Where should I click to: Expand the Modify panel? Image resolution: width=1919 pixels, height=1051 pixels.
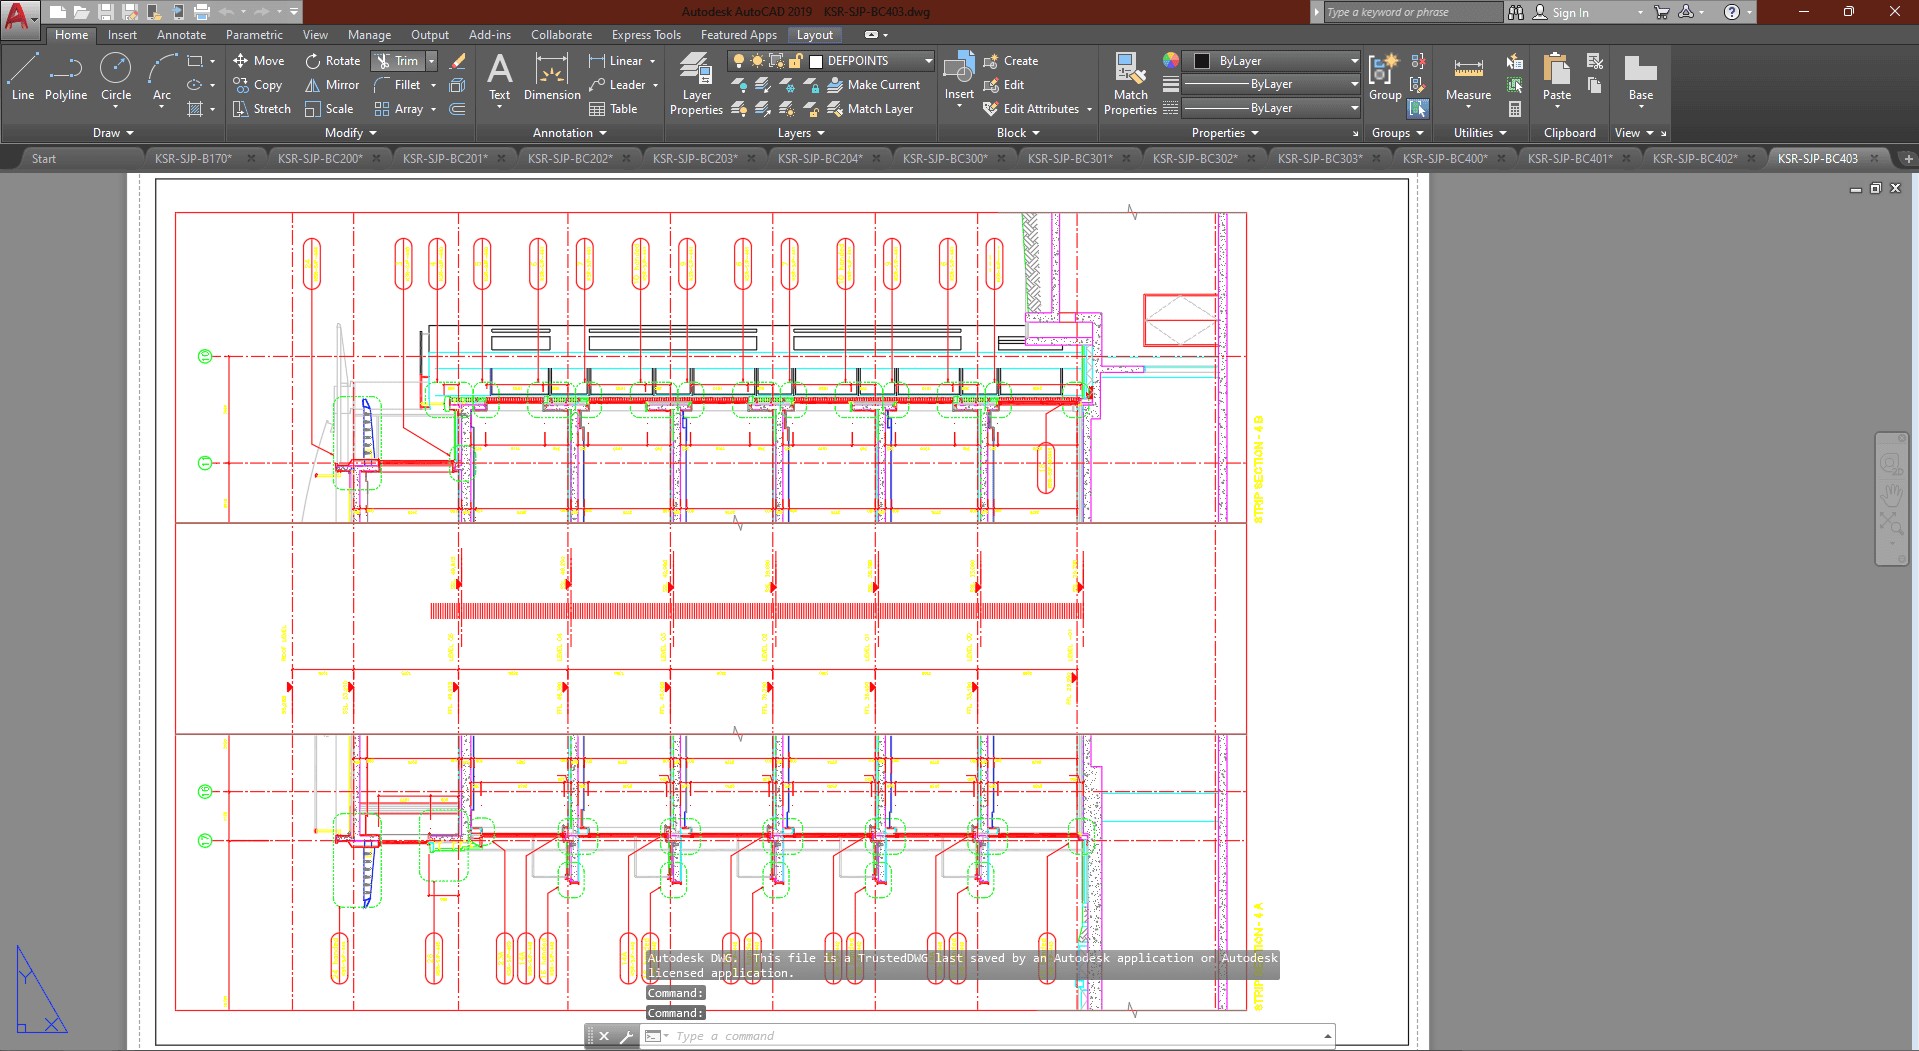coord(350,133)
